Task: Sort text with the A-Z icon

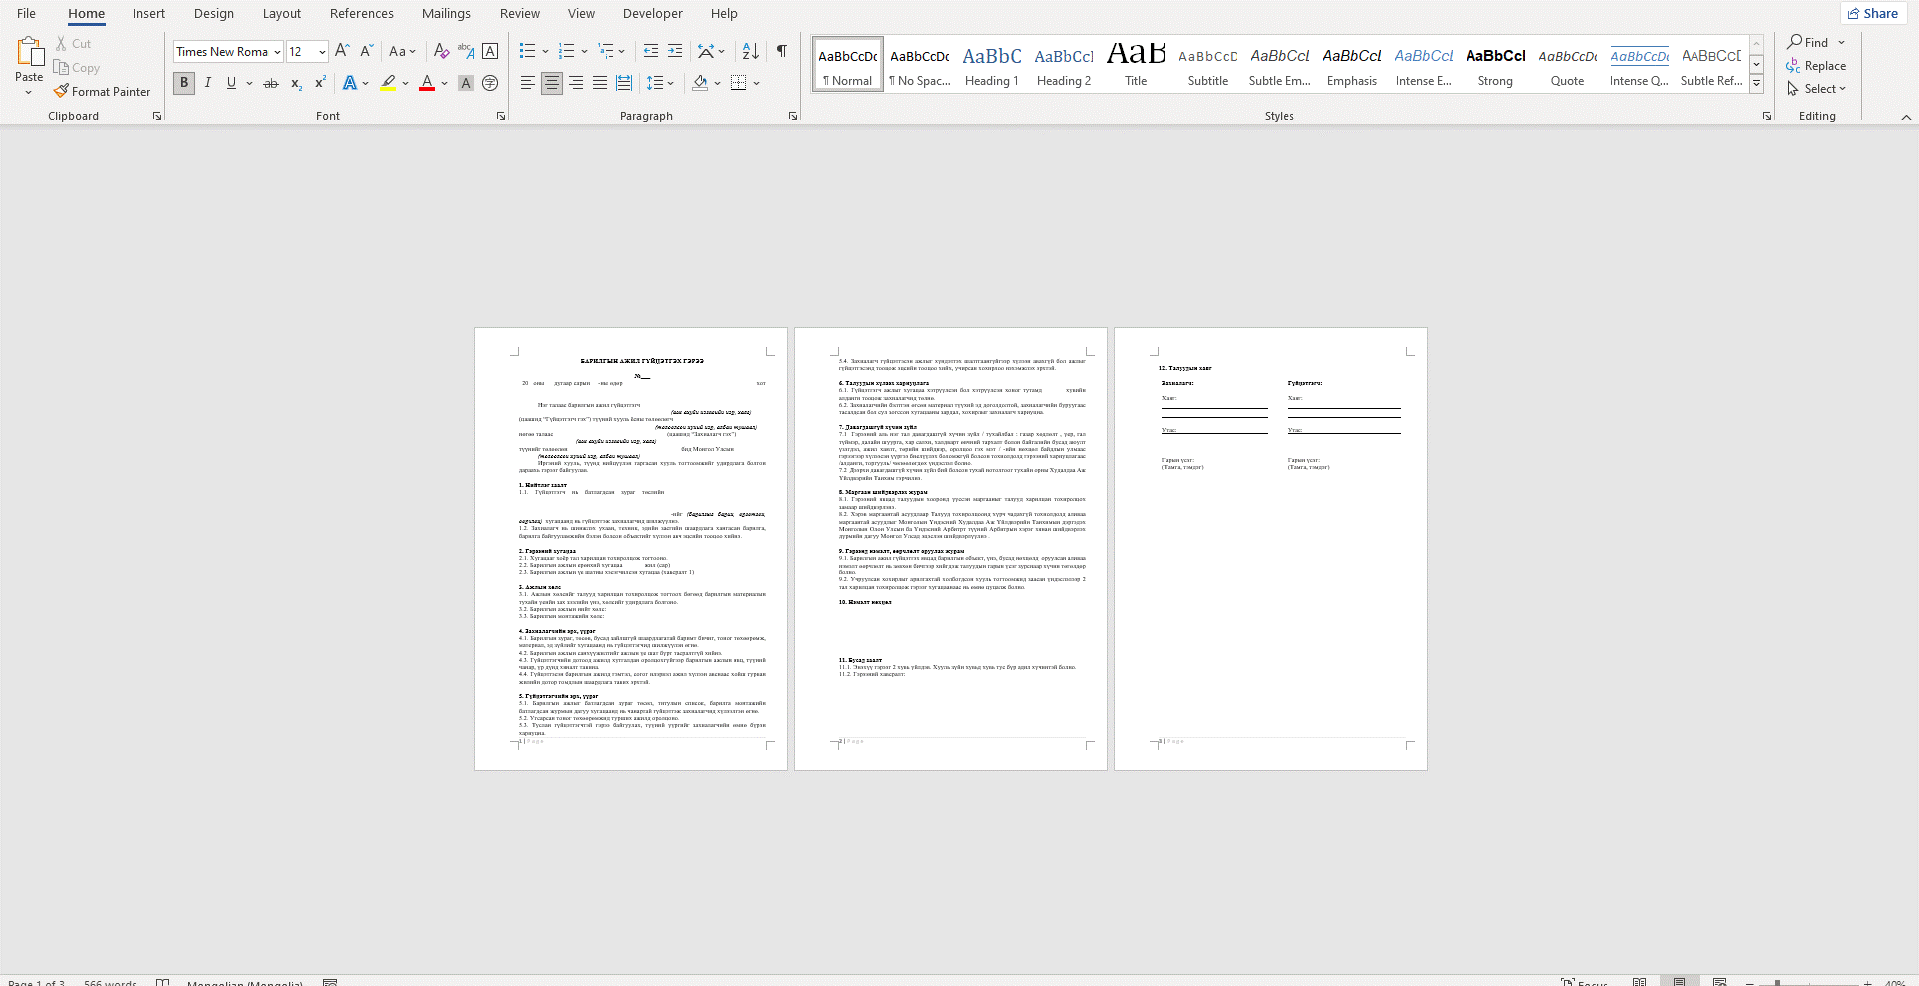Action: 751,51
